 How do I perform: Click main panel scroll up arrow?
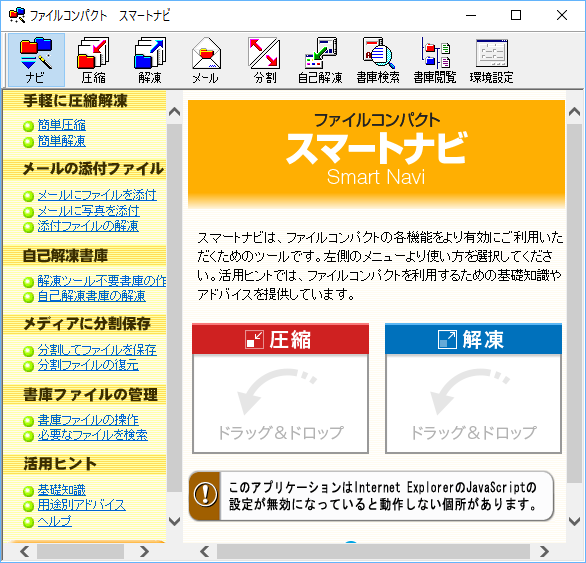pyautogui.click(x=574, y=112)
